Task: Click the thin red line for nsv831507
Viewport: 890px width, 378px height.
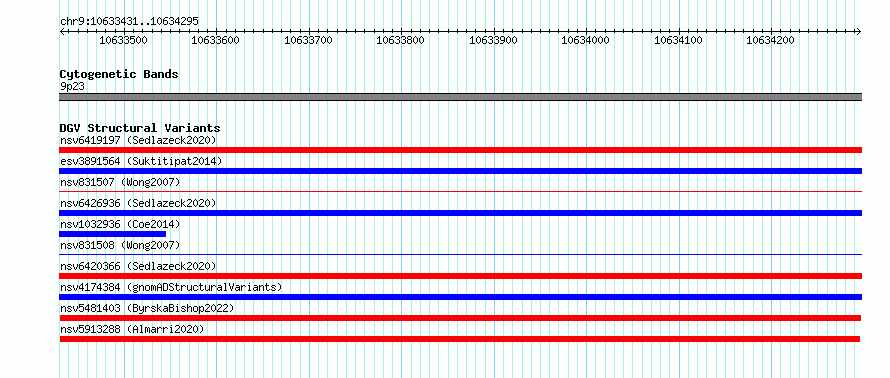Action: pyautogui.click(x=460, y=192)
